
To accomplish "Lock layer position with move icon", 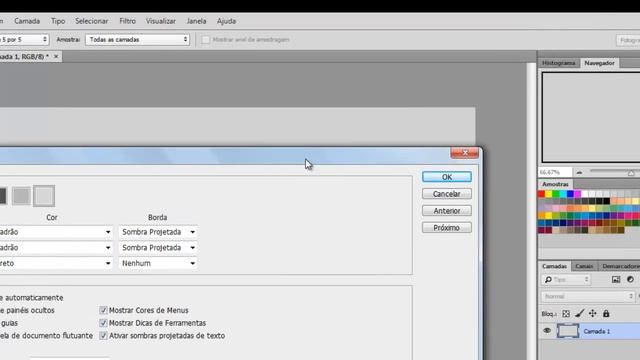I will 593,314.
